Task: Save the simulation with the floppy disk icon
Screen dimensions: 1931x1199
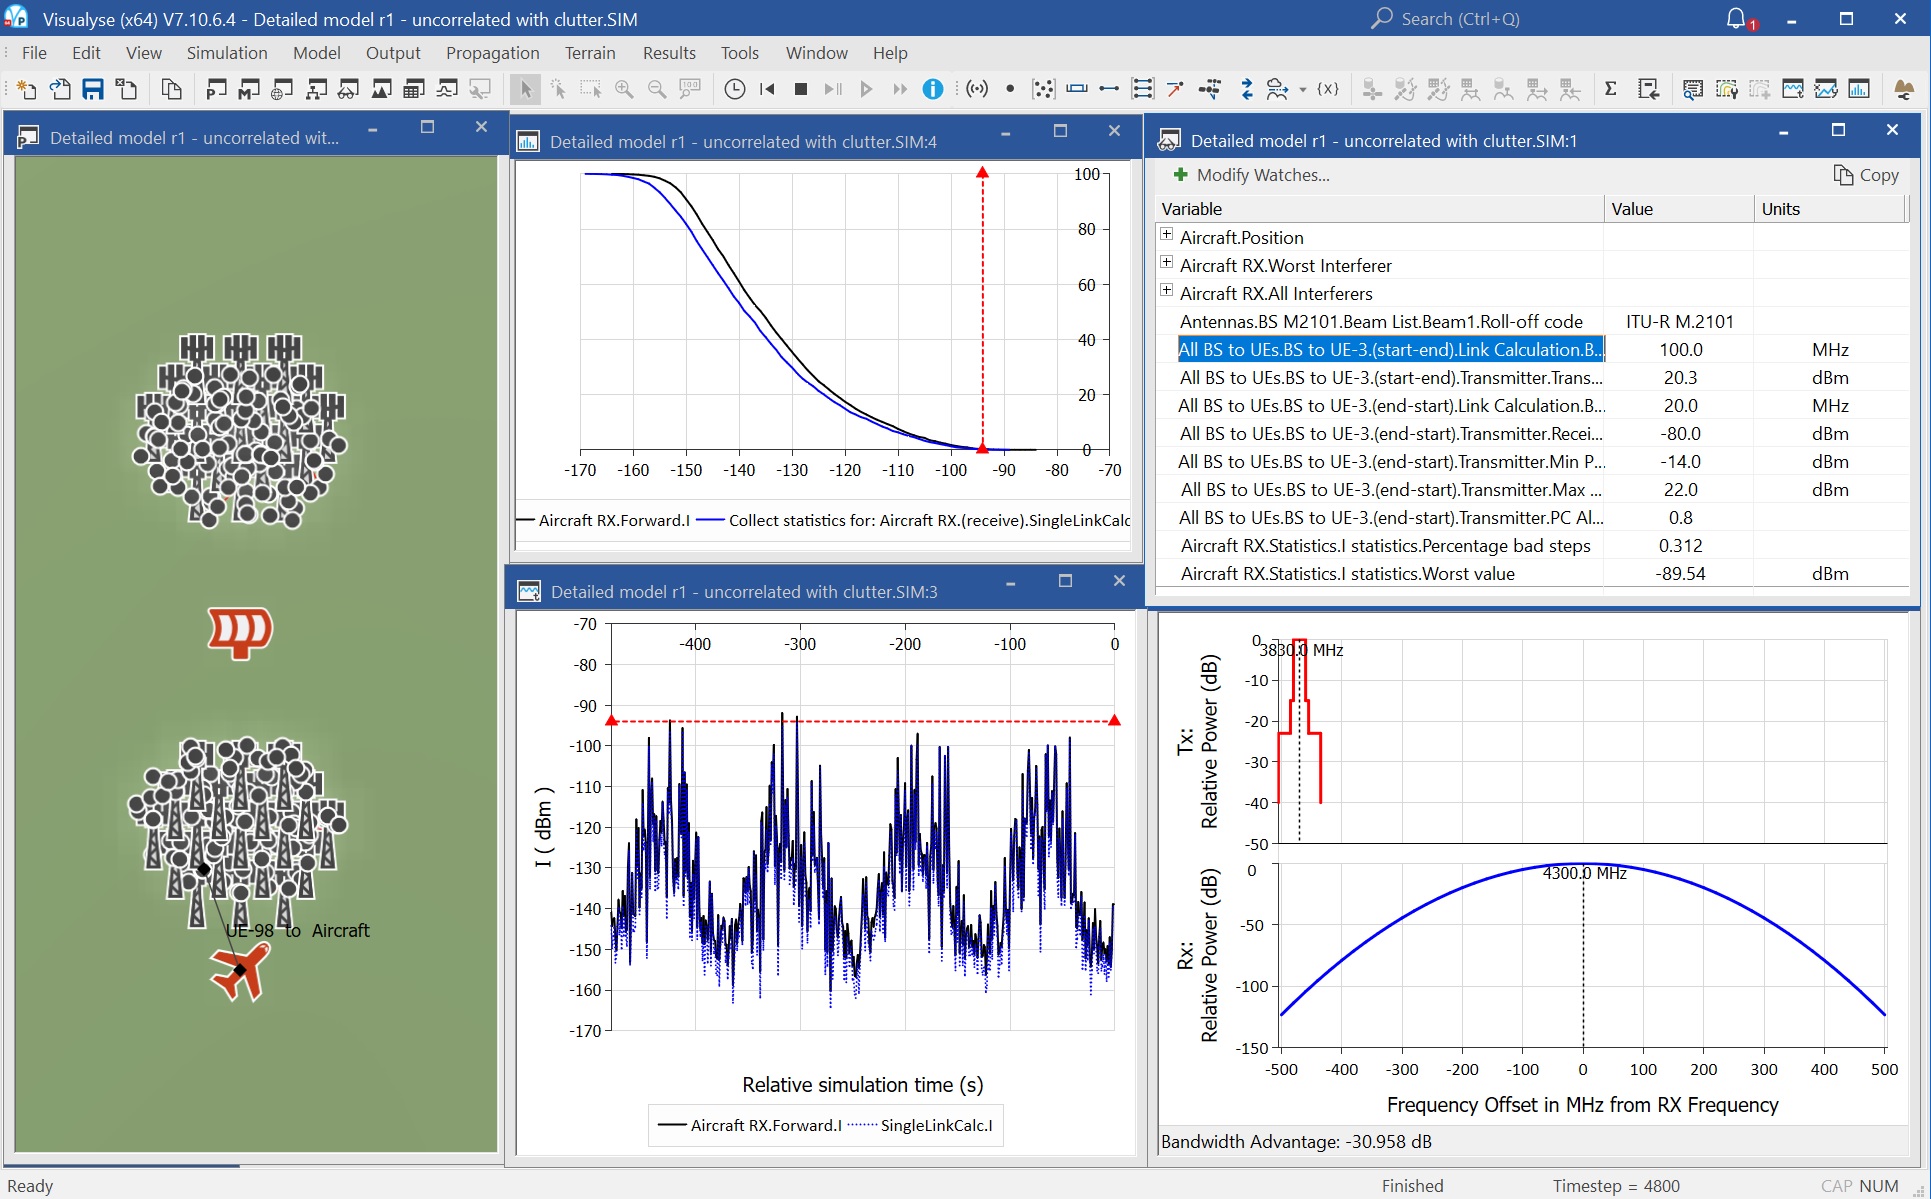Action: [93, 90]
